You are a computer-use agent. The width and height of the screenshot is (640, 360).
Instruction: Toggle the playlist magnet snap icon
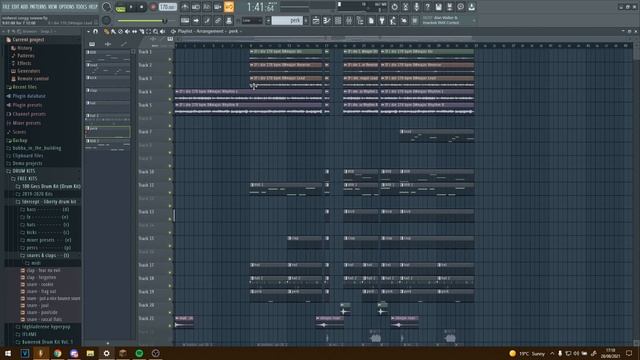coord(96,31)
